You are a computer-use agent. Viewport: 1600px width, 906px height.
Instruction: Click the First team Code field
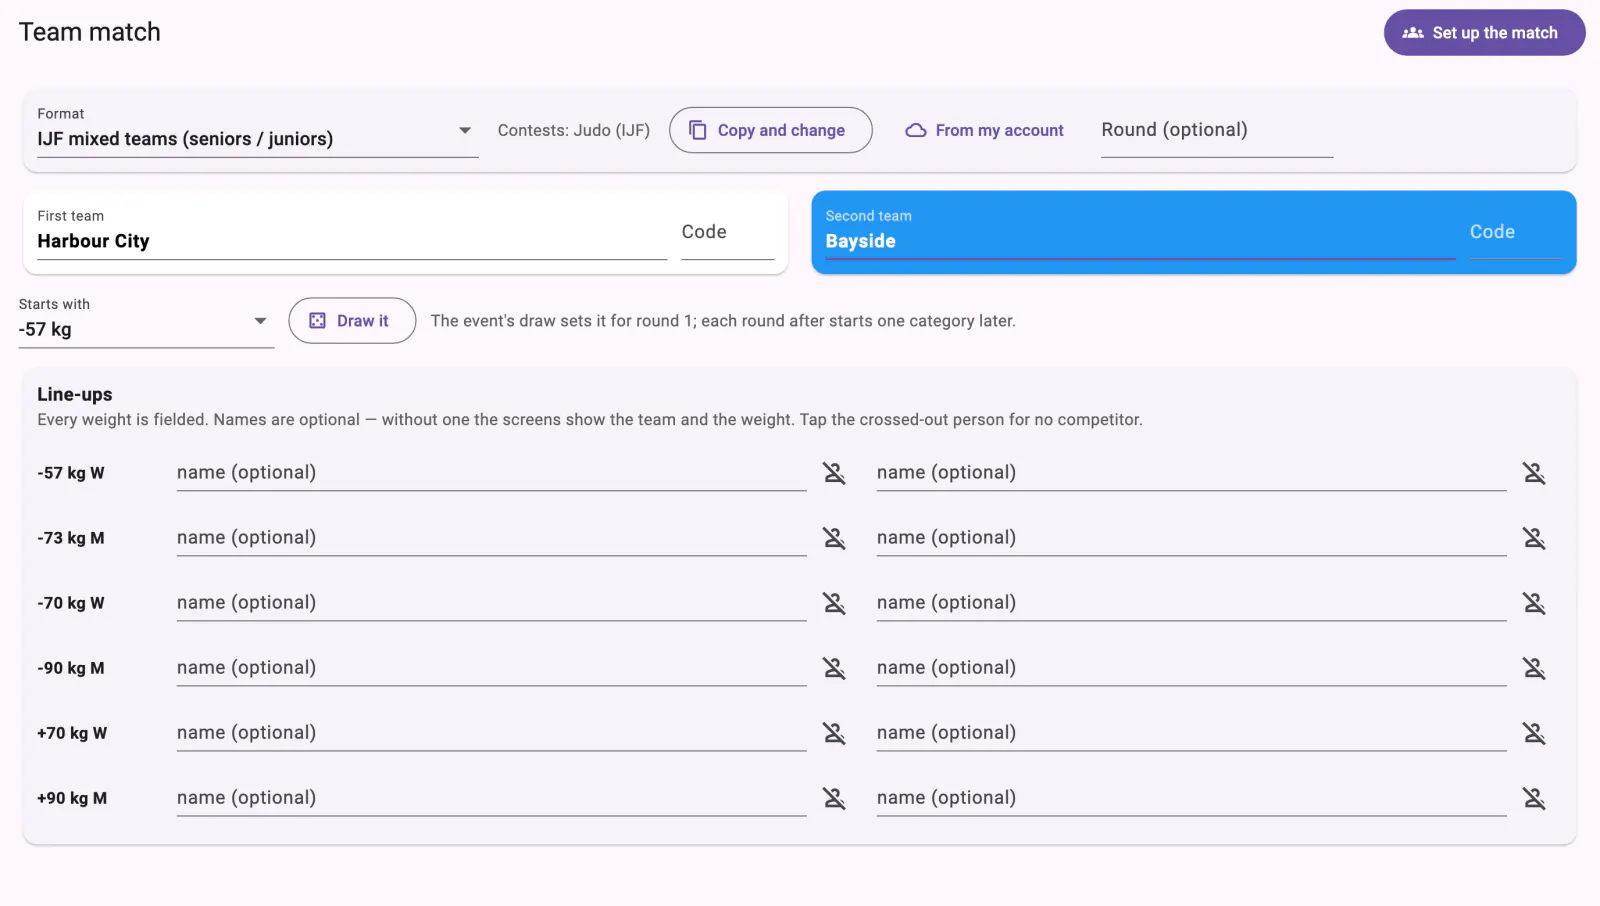[x=728, y=233]
